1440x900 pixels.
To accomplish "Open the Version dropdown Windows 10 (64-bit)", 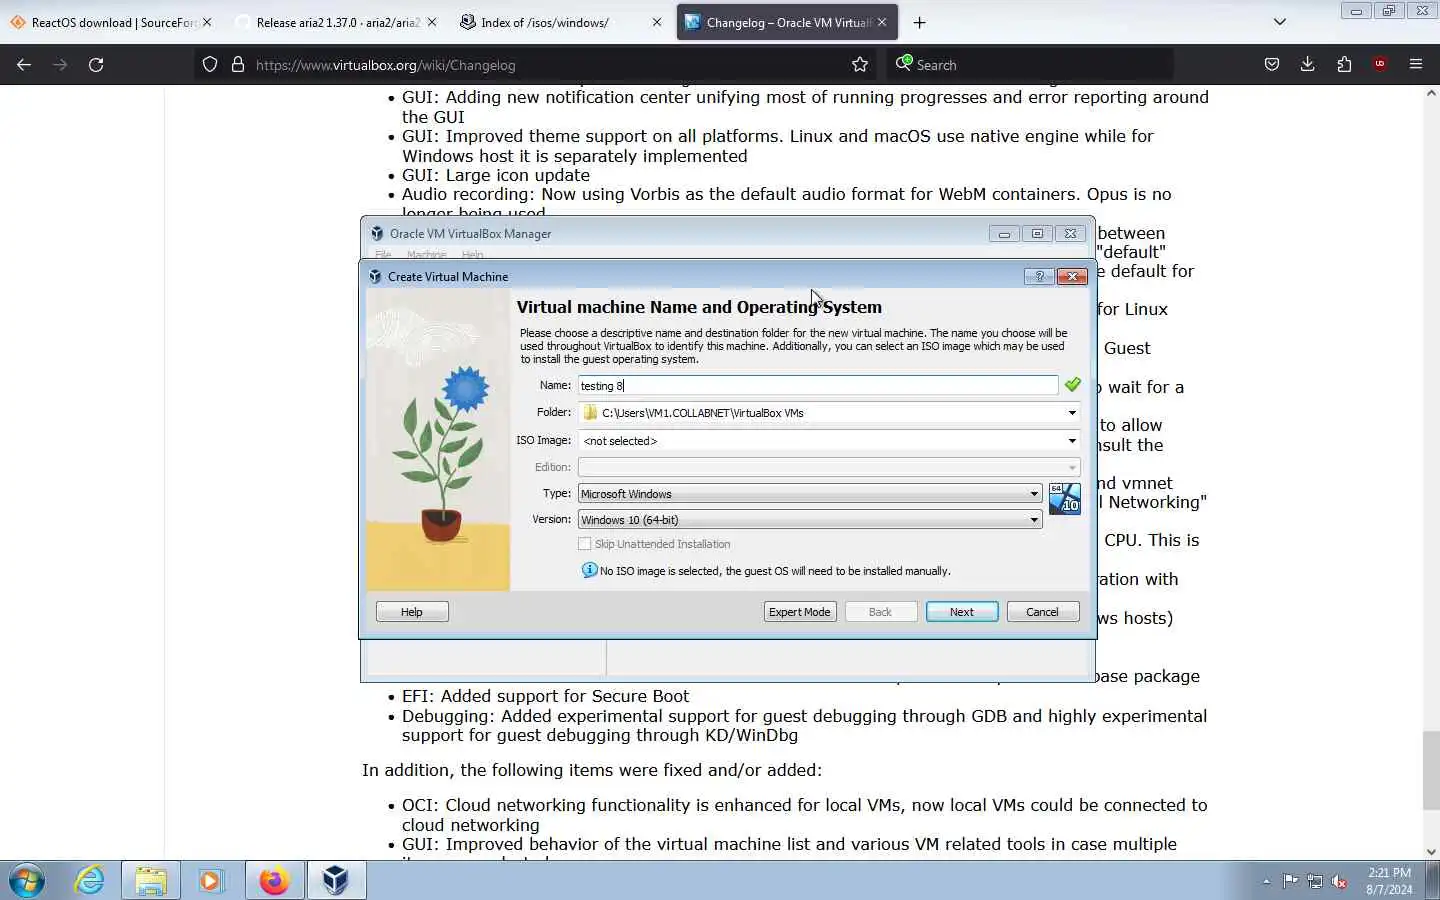I will (810, 520).
